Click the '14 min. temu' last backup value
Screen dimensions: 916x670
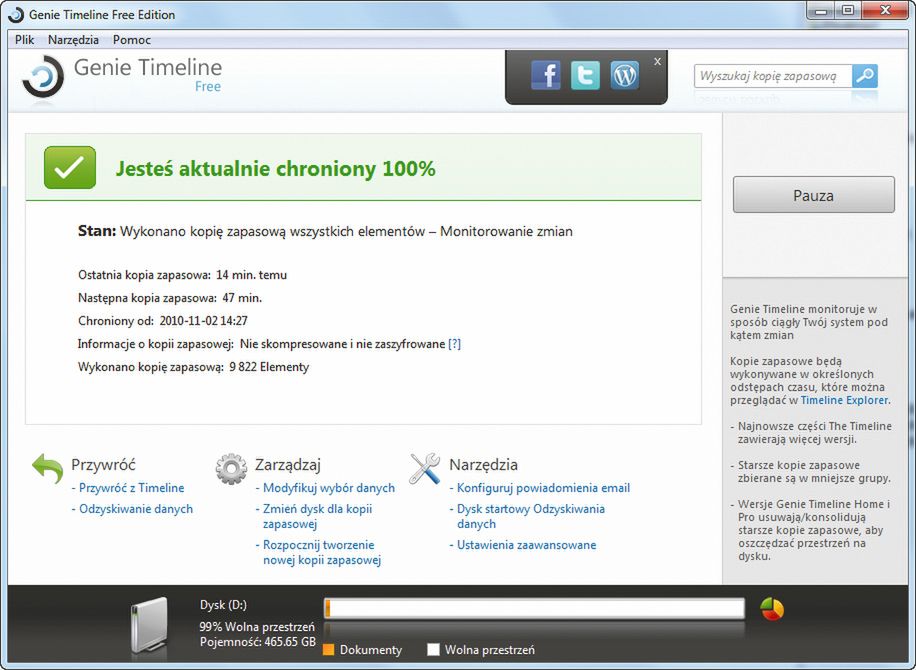coord(251,275)
